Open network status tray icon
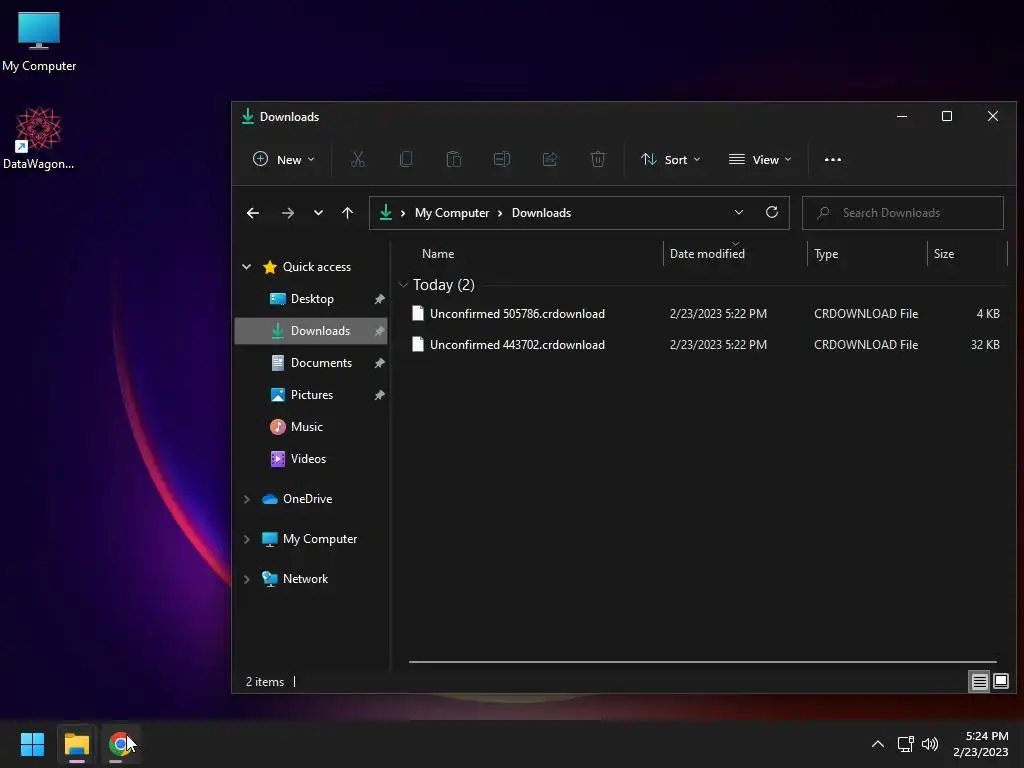This screenshot has width=1024, height=768. [905, 744]
